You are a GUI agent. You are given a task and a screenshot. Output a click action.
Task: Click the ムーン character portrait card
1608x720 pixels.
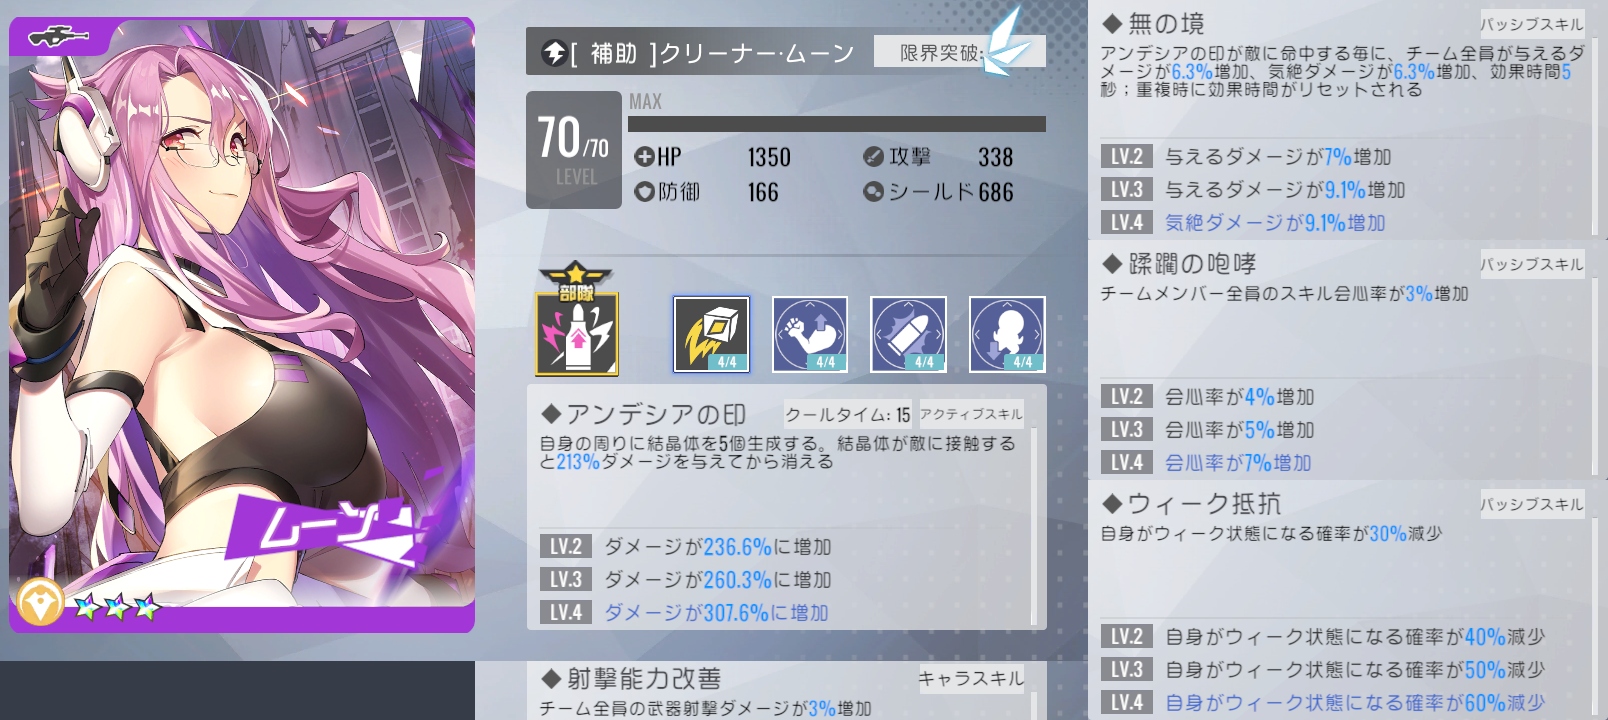tap(242, 325)
